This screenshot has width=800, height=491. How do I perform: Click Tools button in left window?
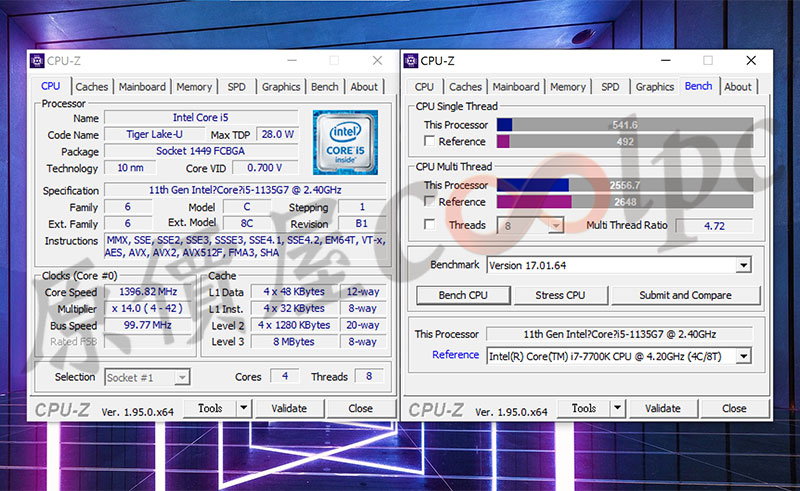click(210, 408)
